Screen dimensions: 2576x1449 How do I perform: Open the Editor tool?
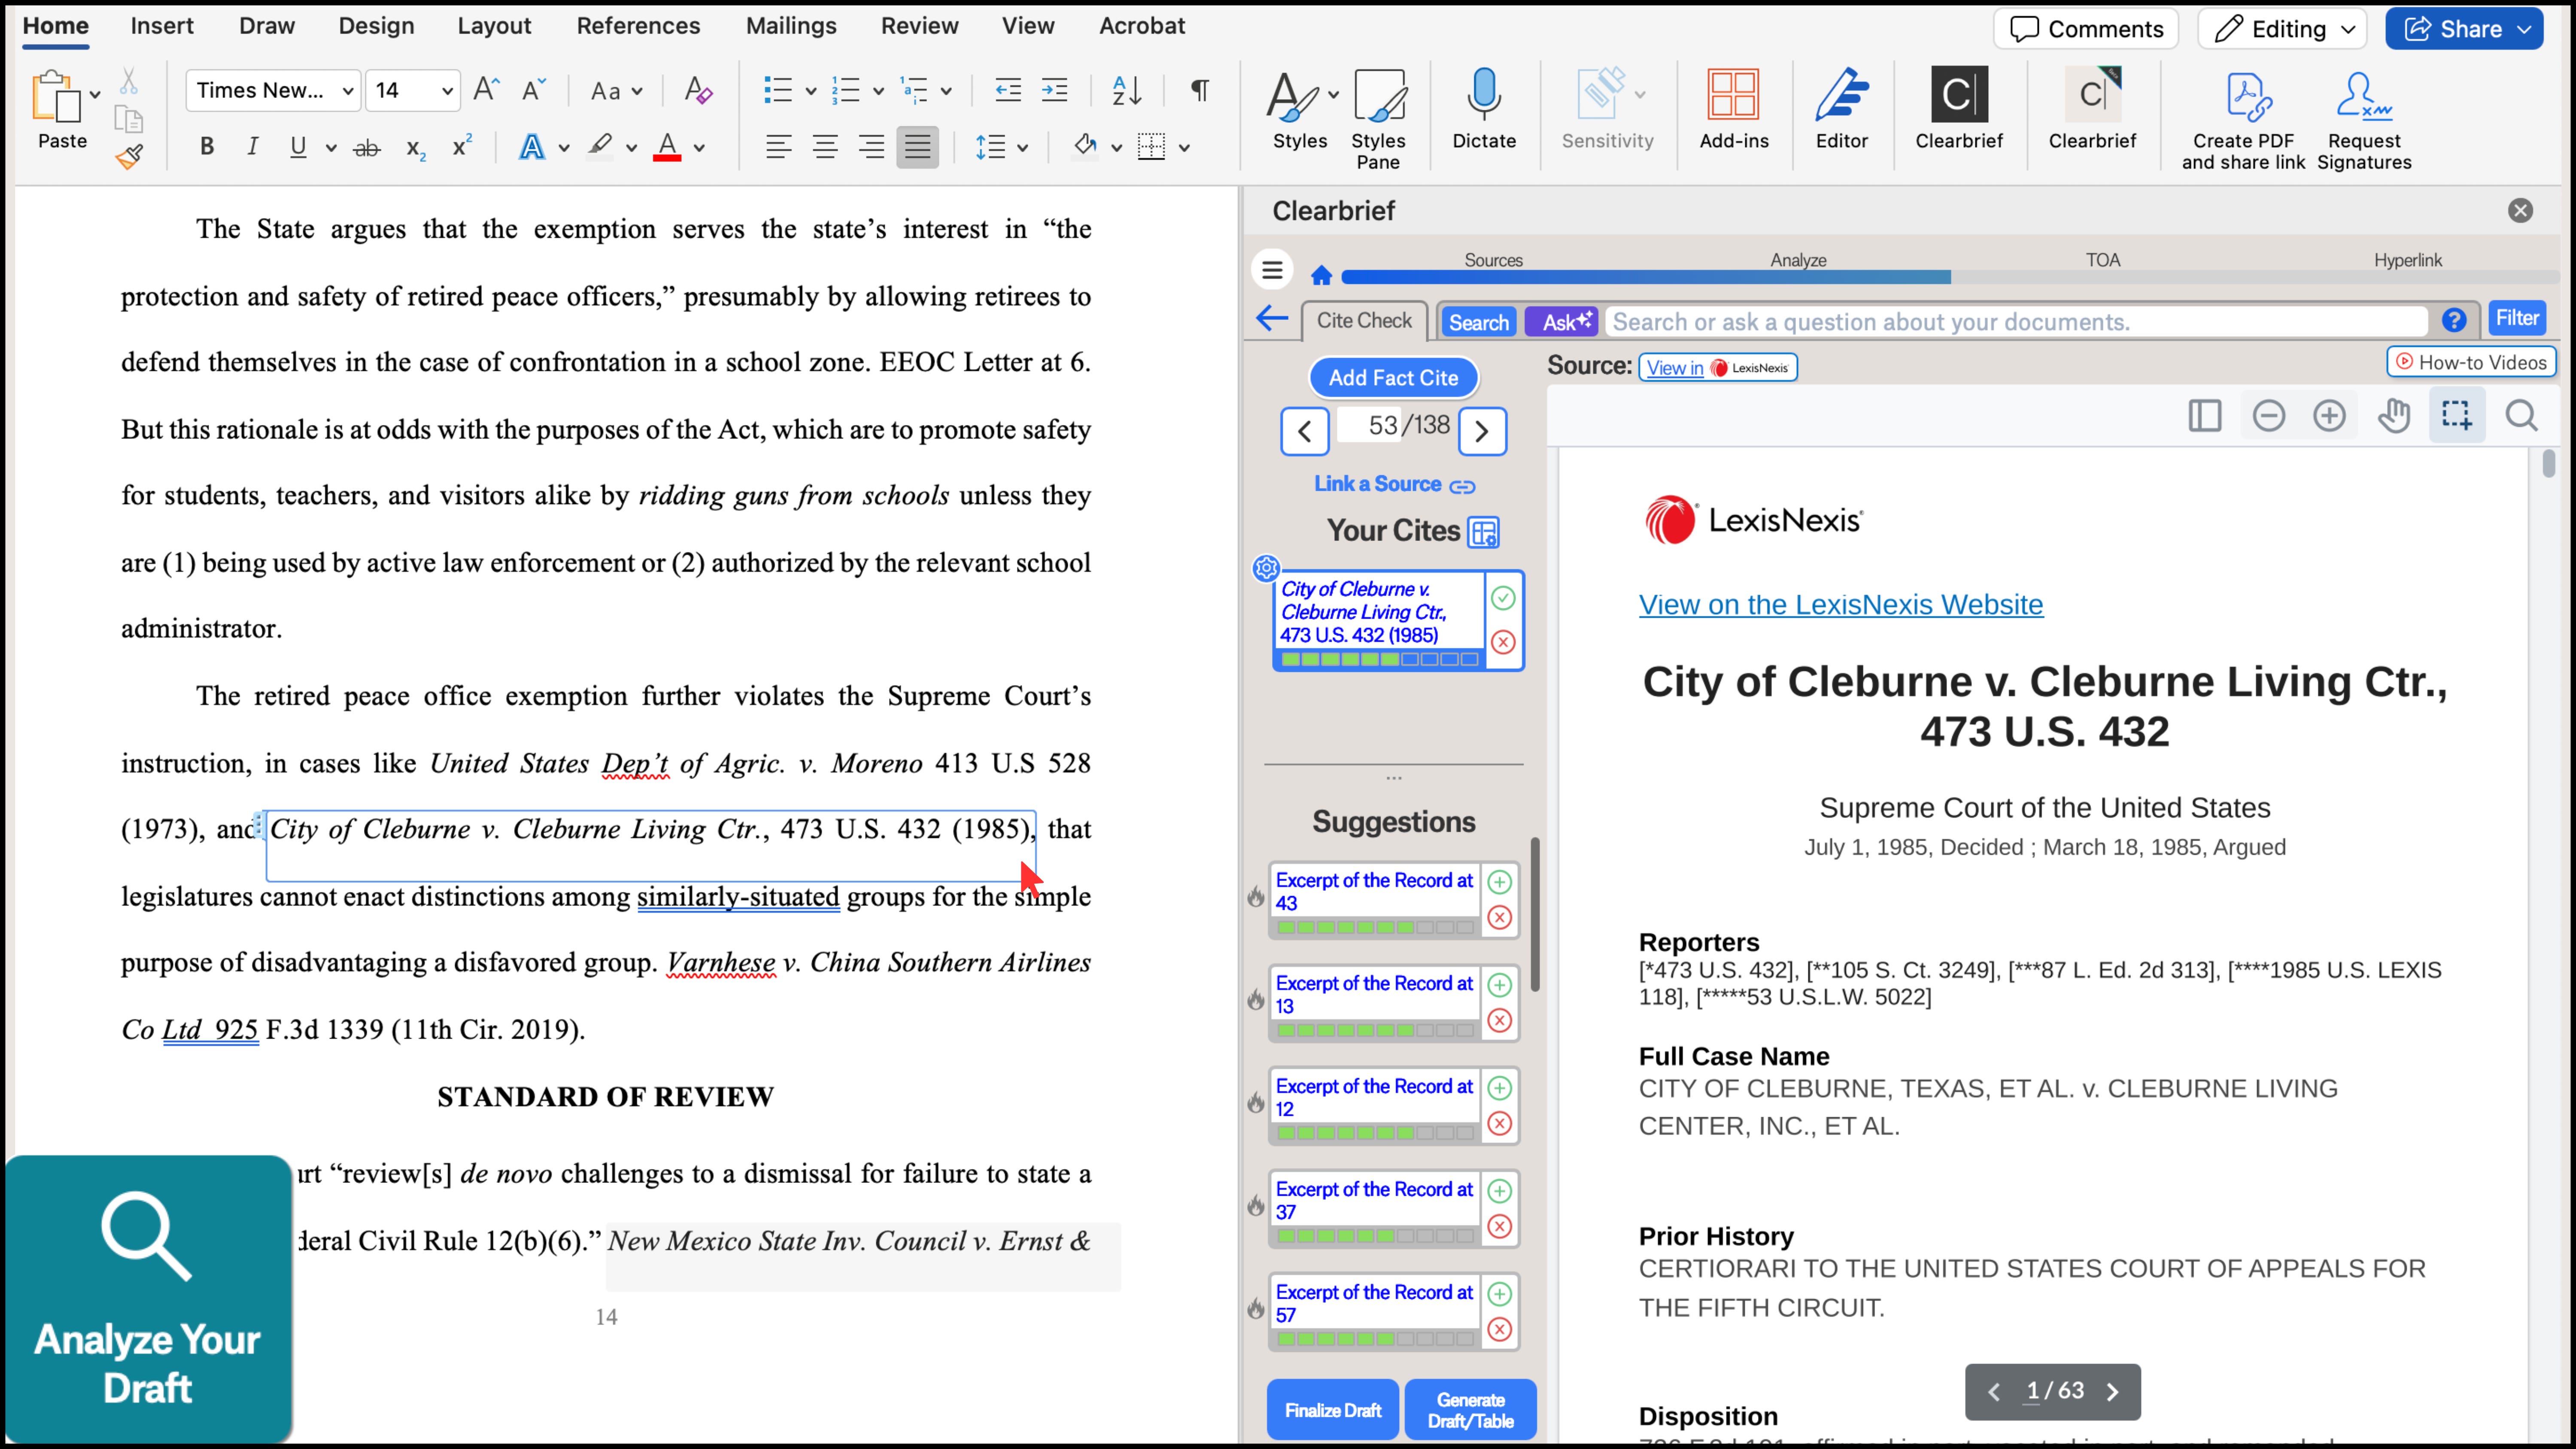[1841, 108]
